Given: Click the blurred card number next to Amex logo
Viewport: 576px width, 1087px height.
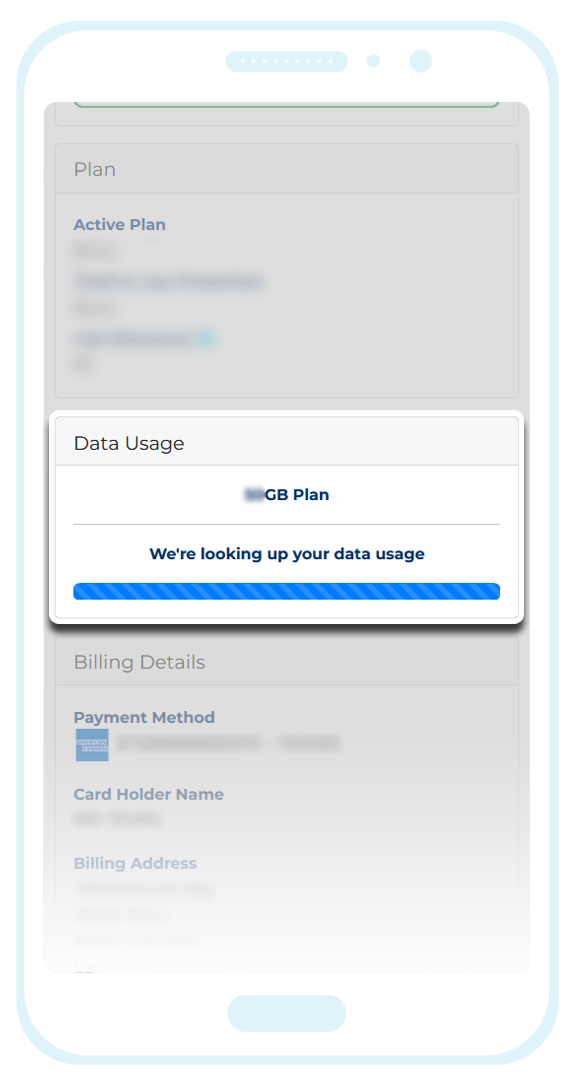Looking at the screenshot, I should (x=229, y=744).
